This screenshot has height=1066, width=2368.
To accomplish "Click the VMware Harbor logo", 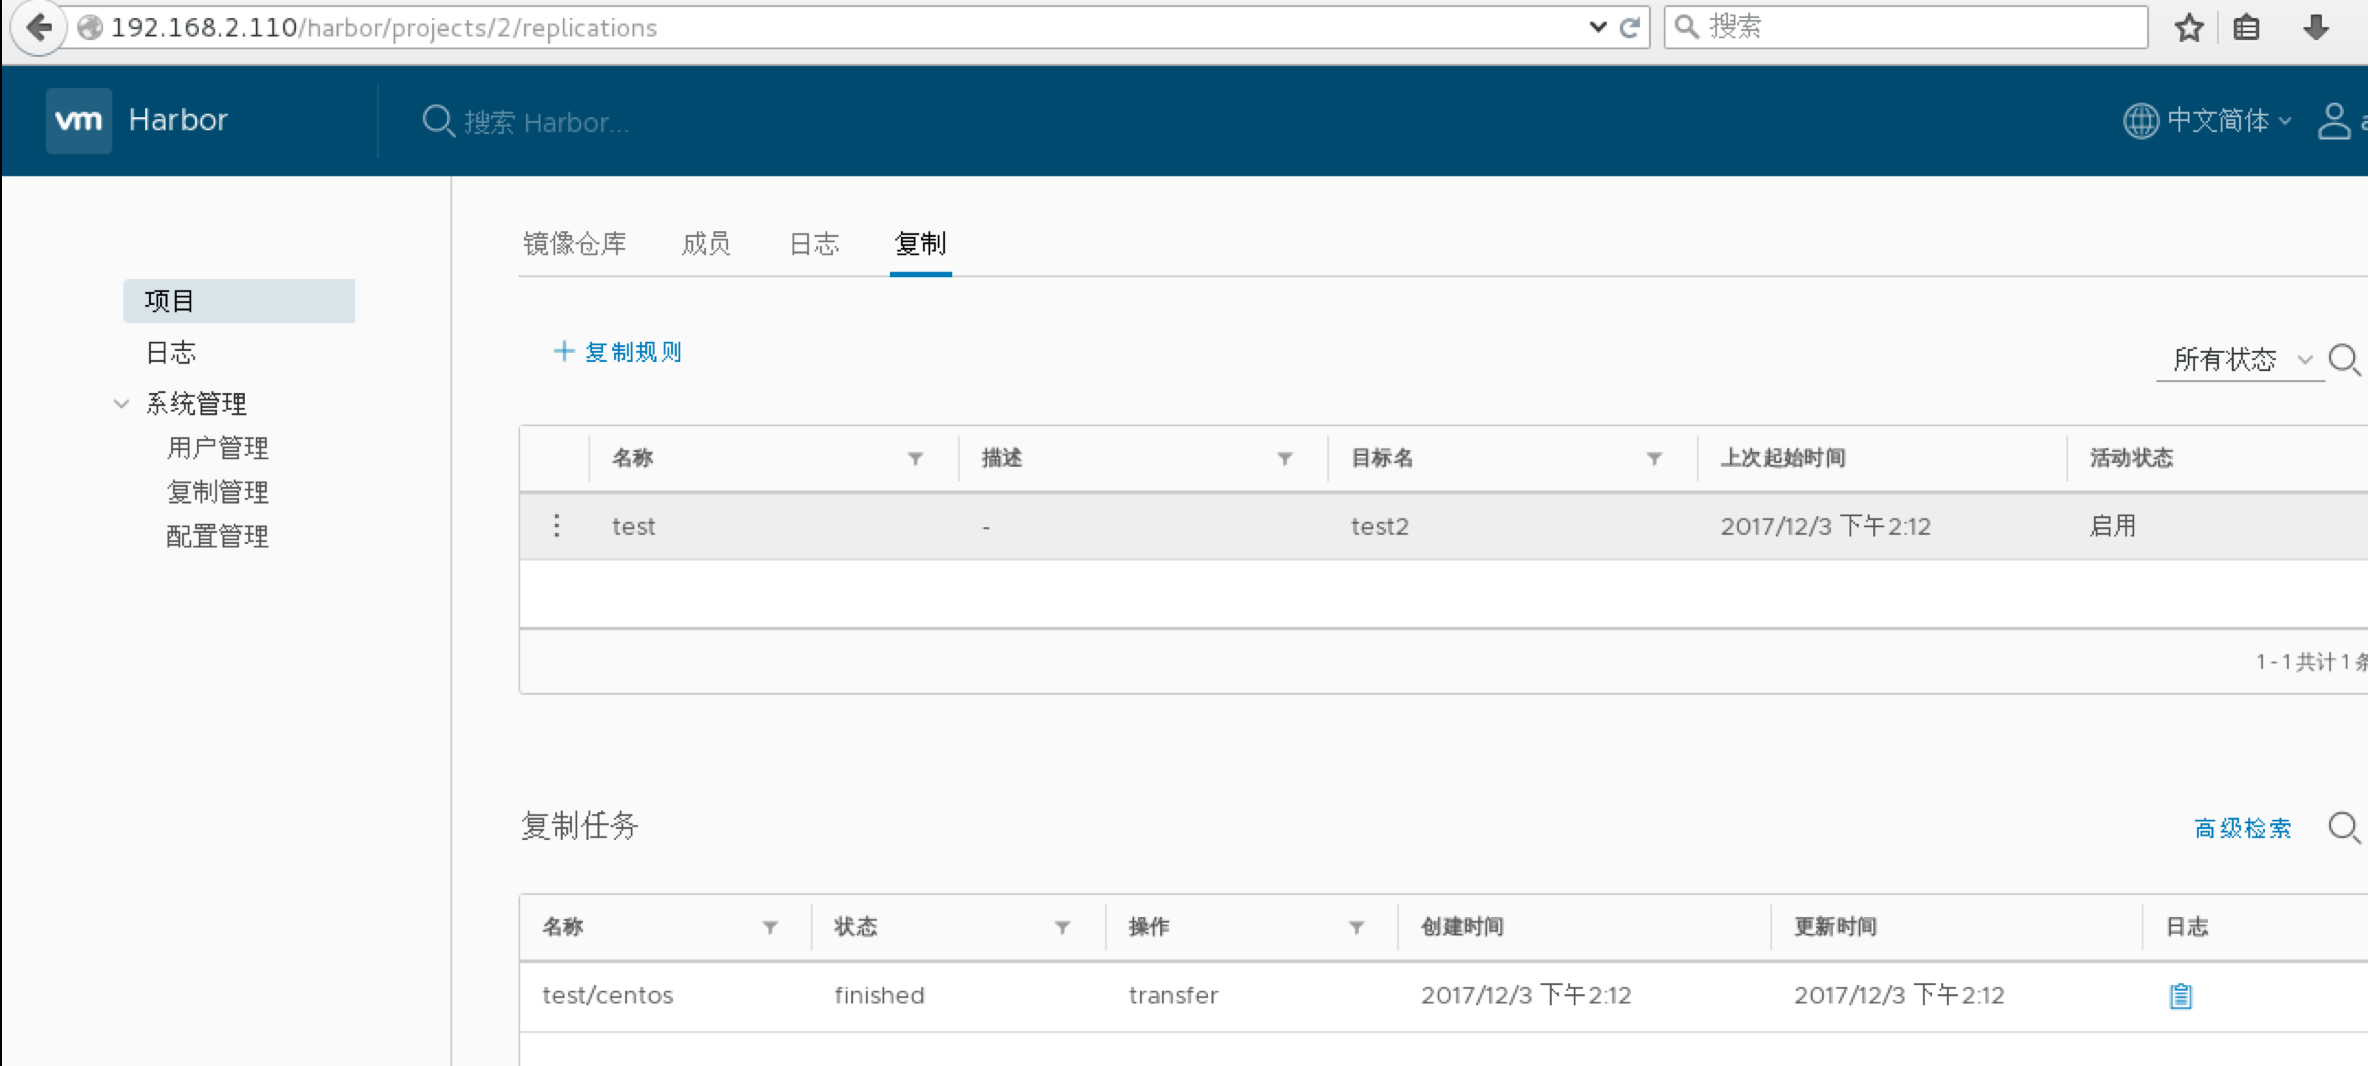I will pyautogui.click(x=79, y=120).
